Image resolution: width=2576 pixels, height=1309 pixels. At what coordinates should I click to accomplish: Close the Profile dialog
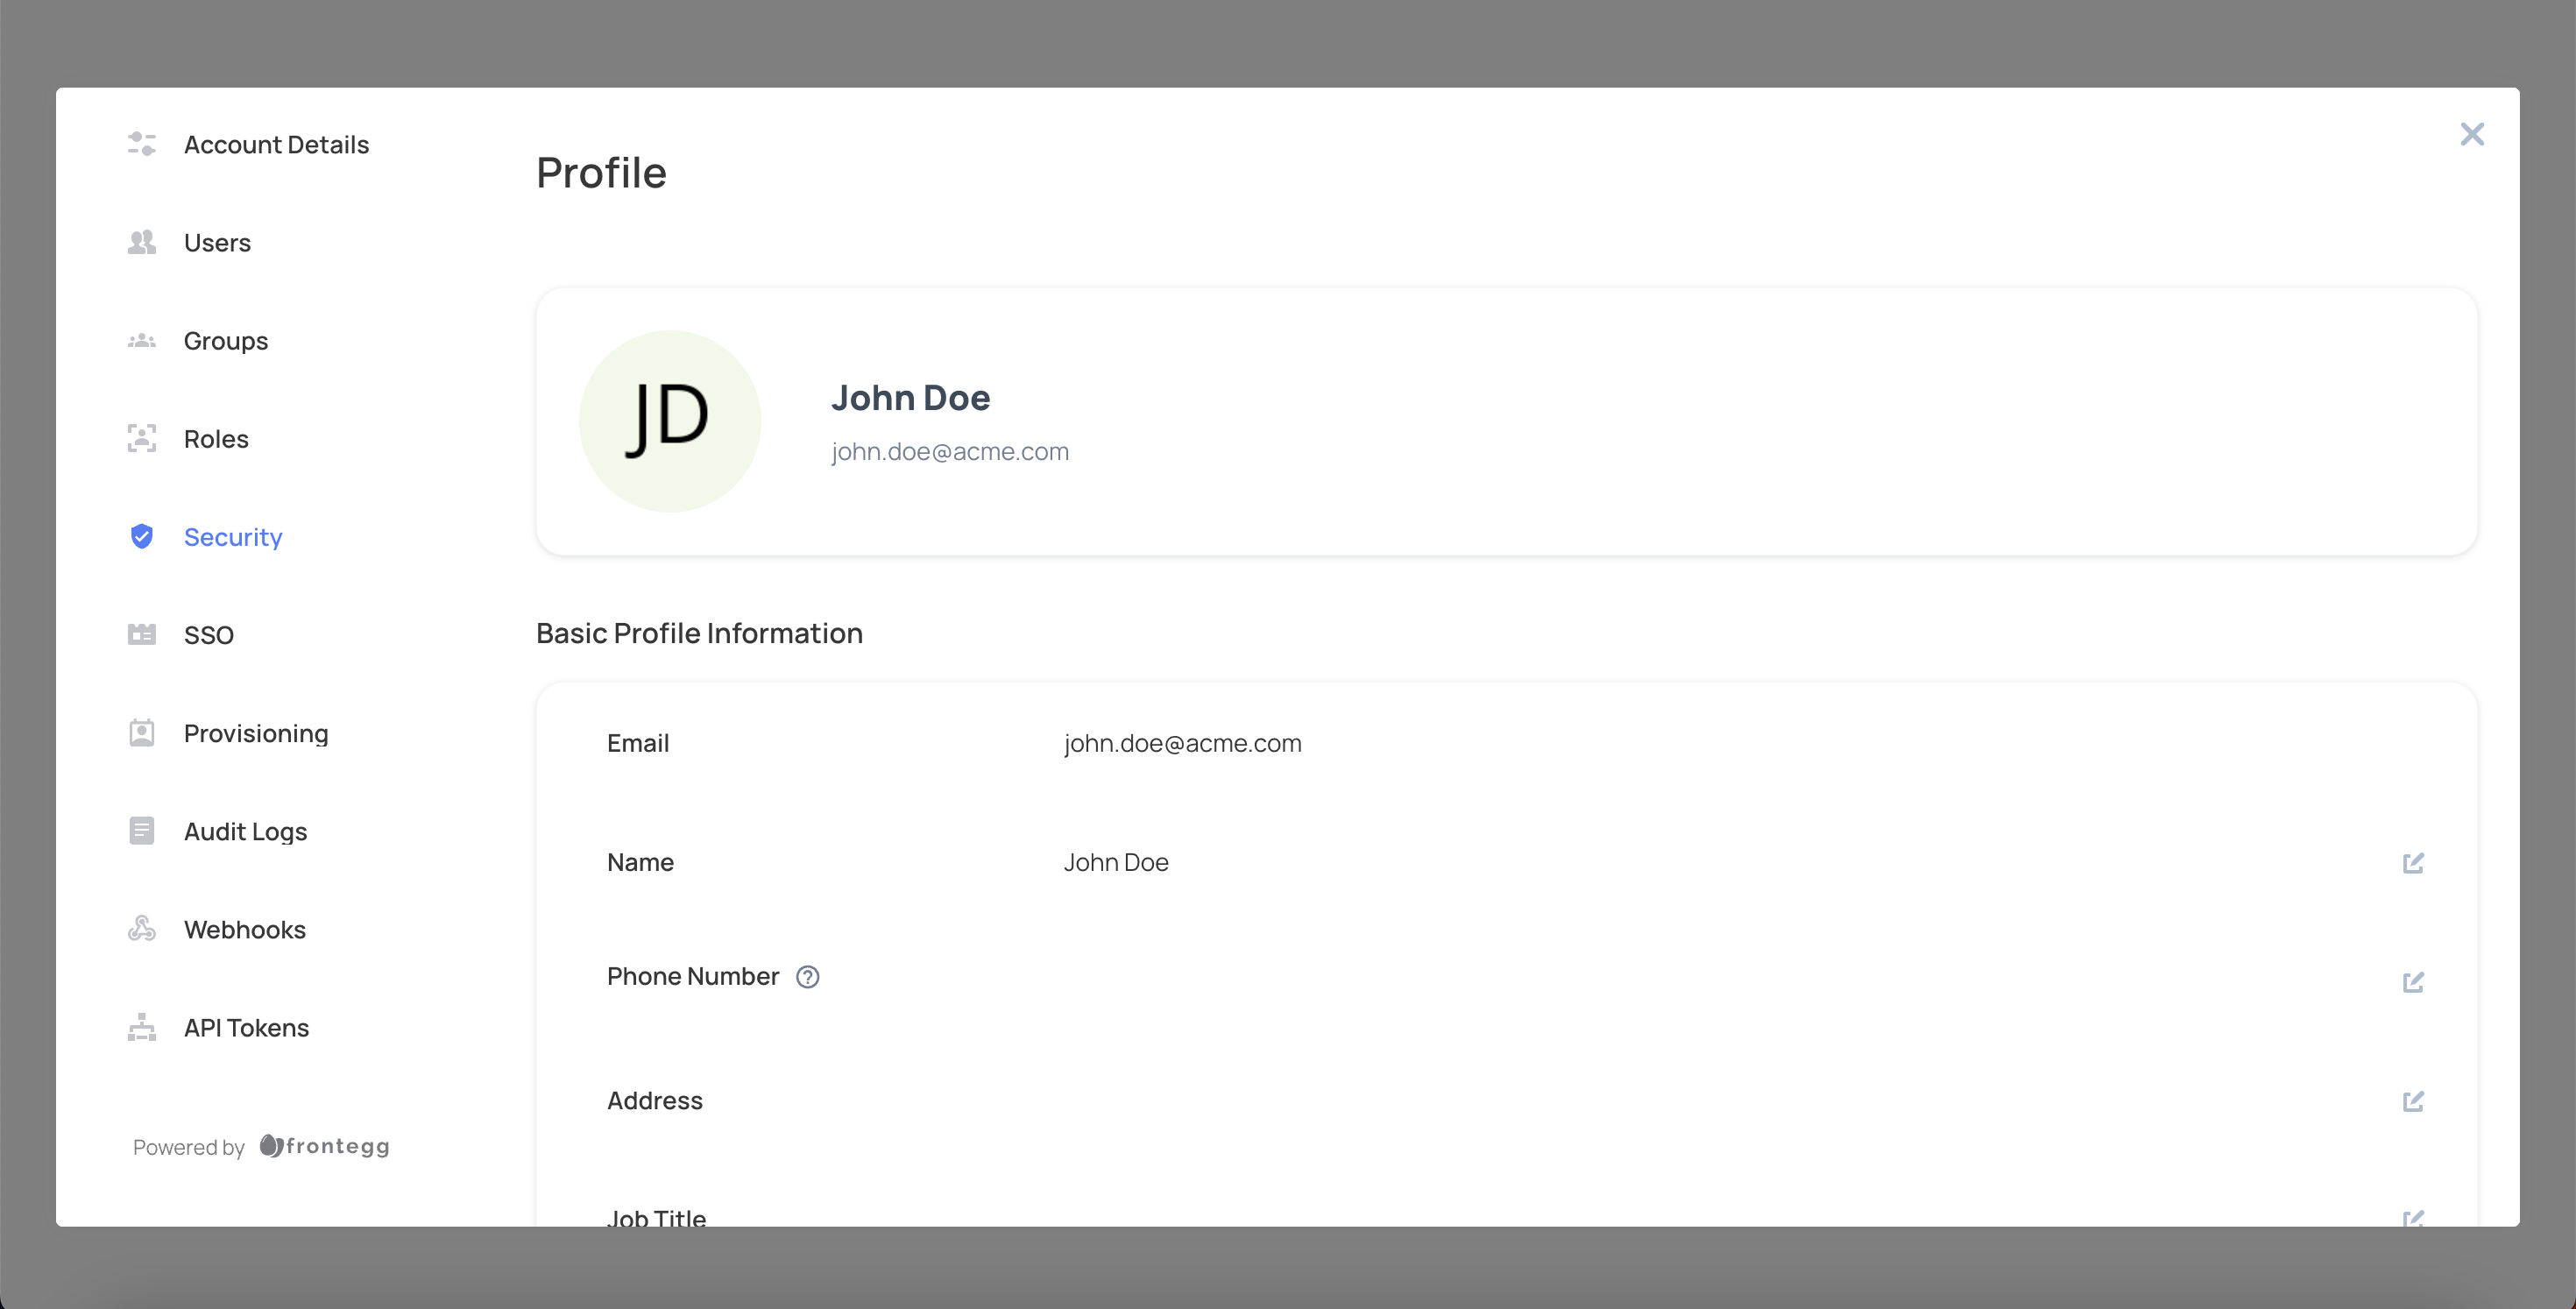(2472, 134)
